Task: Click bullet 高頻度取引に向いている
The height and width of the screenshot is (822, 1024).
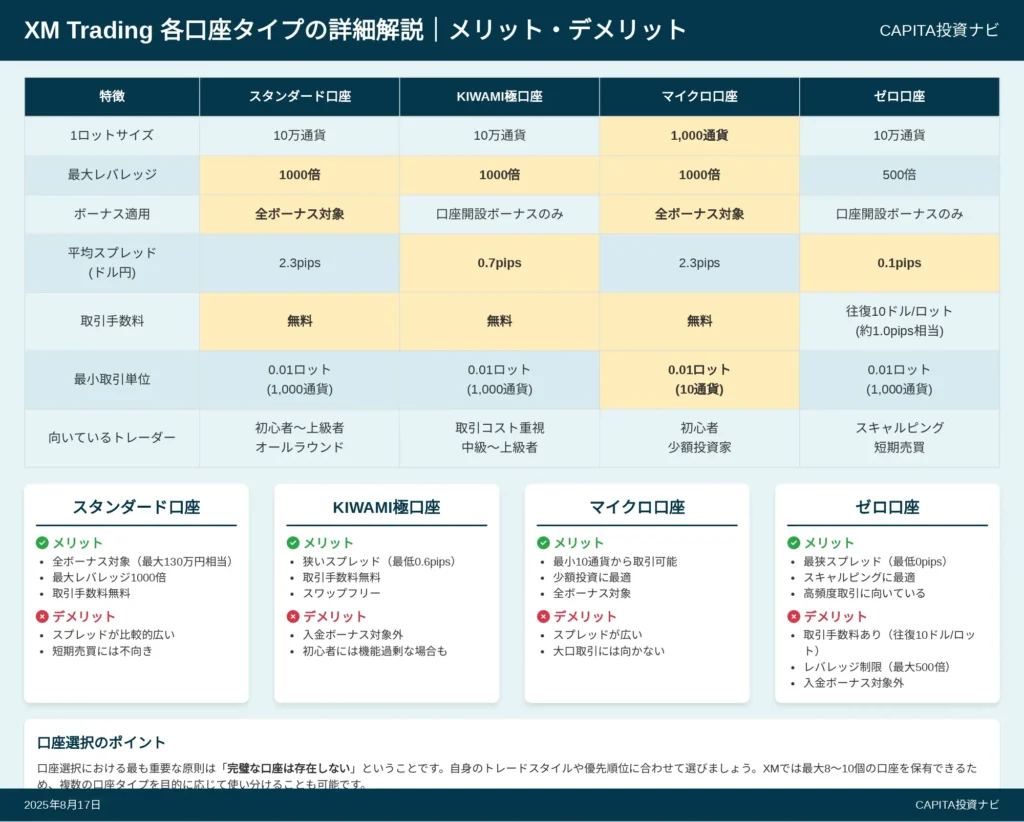Action: click(865, 593)
